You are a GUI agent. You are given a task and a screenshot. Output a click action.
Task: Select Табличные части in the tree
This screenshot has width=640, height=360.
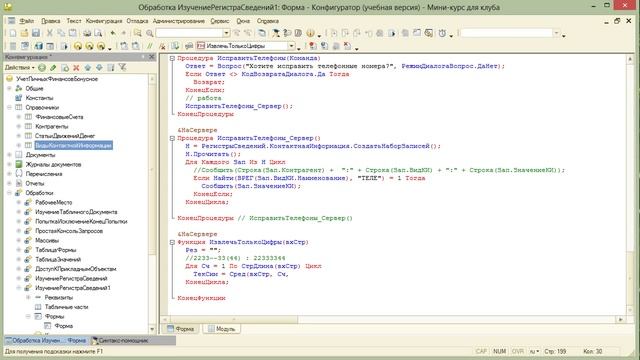coord(67,307)
